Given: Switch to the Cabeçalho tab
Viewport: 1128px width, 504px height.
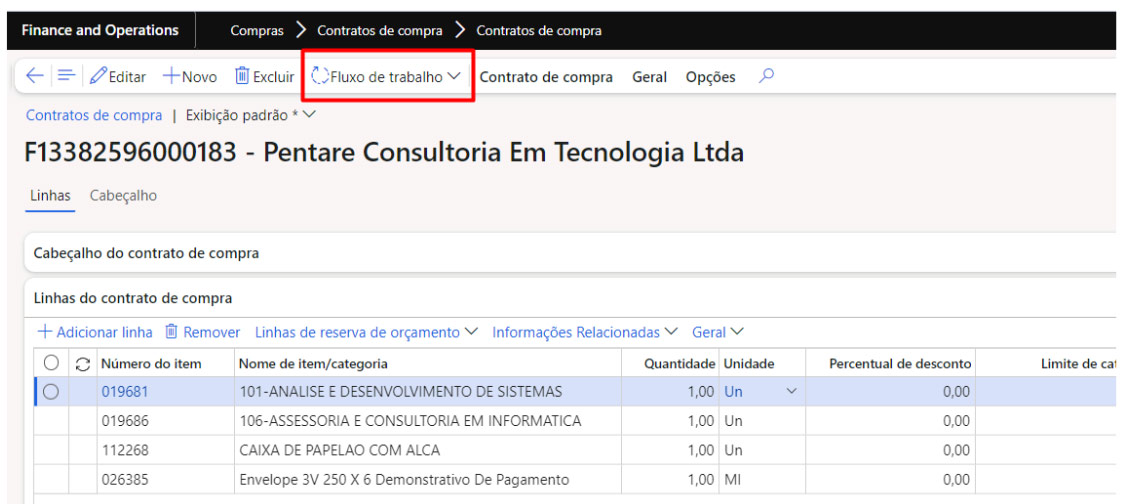Looking at the screenshot, I should pos(123,196).
